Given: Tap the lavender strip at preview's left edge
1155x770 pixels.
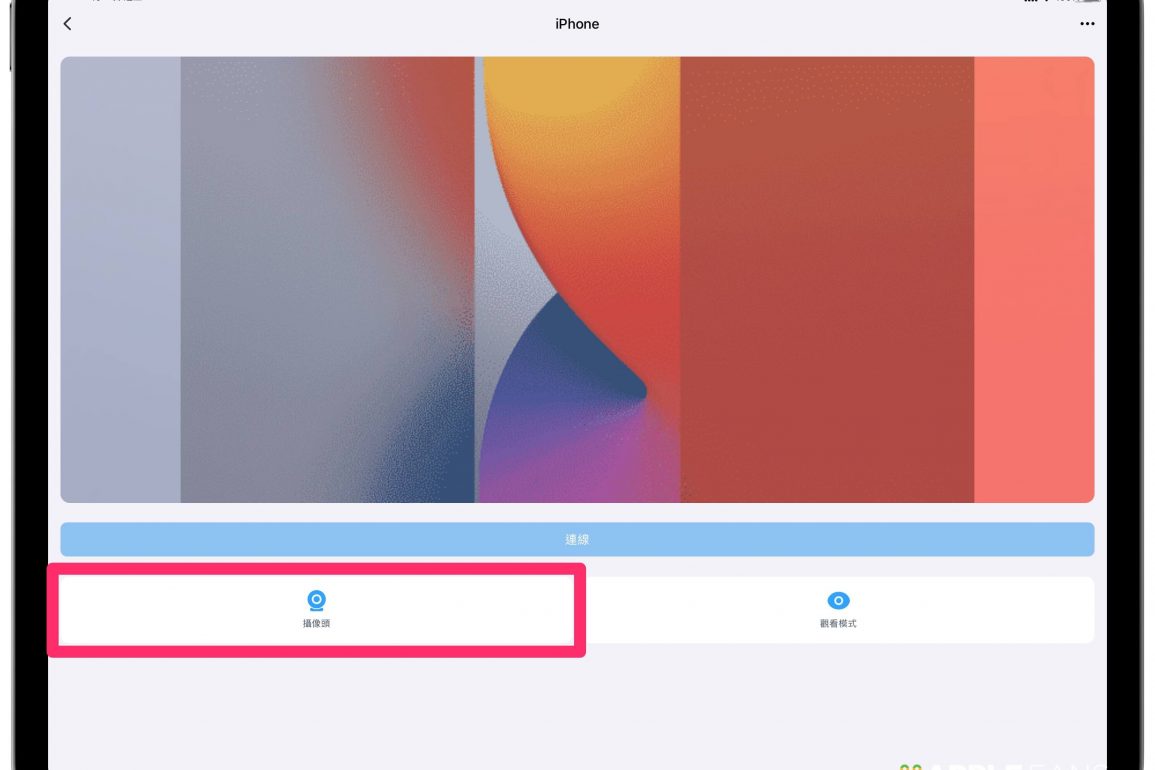Looking at the screenshot, I should click(120, 280).
